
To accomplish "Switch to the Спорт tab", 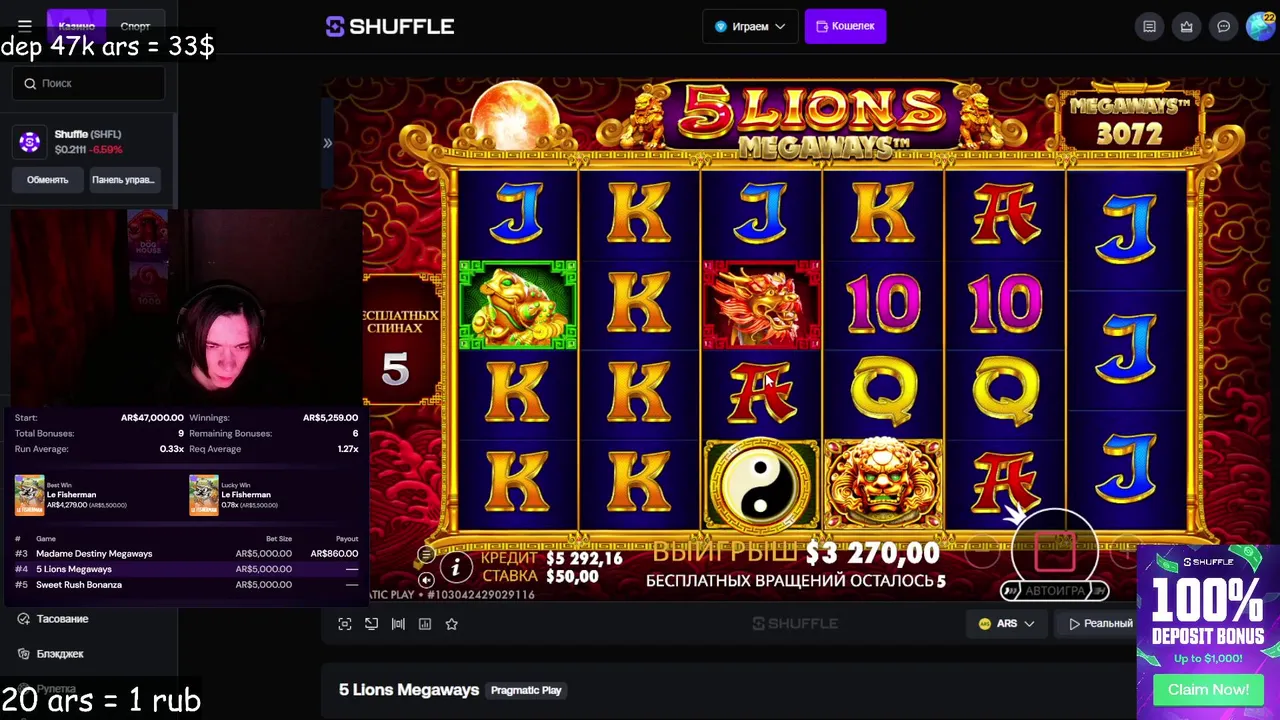I will pos(135,26).
